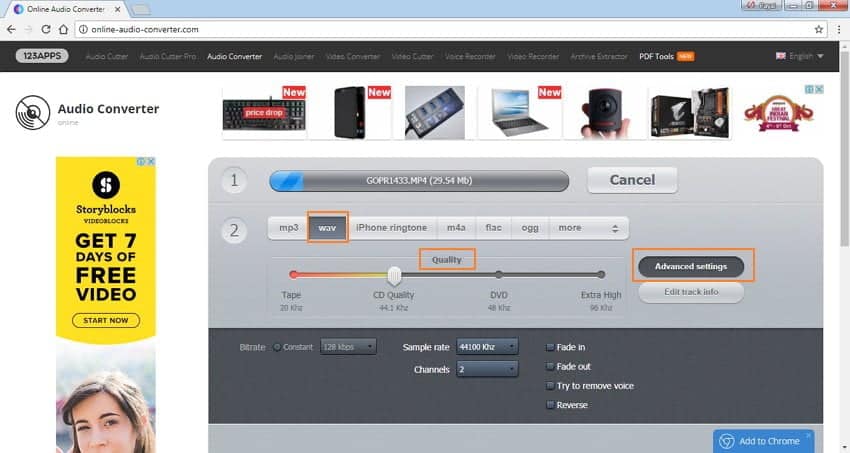850x453 pixels.
Task: Open Audio Cutter in top navigation
Action: click(x=107, y=56)
